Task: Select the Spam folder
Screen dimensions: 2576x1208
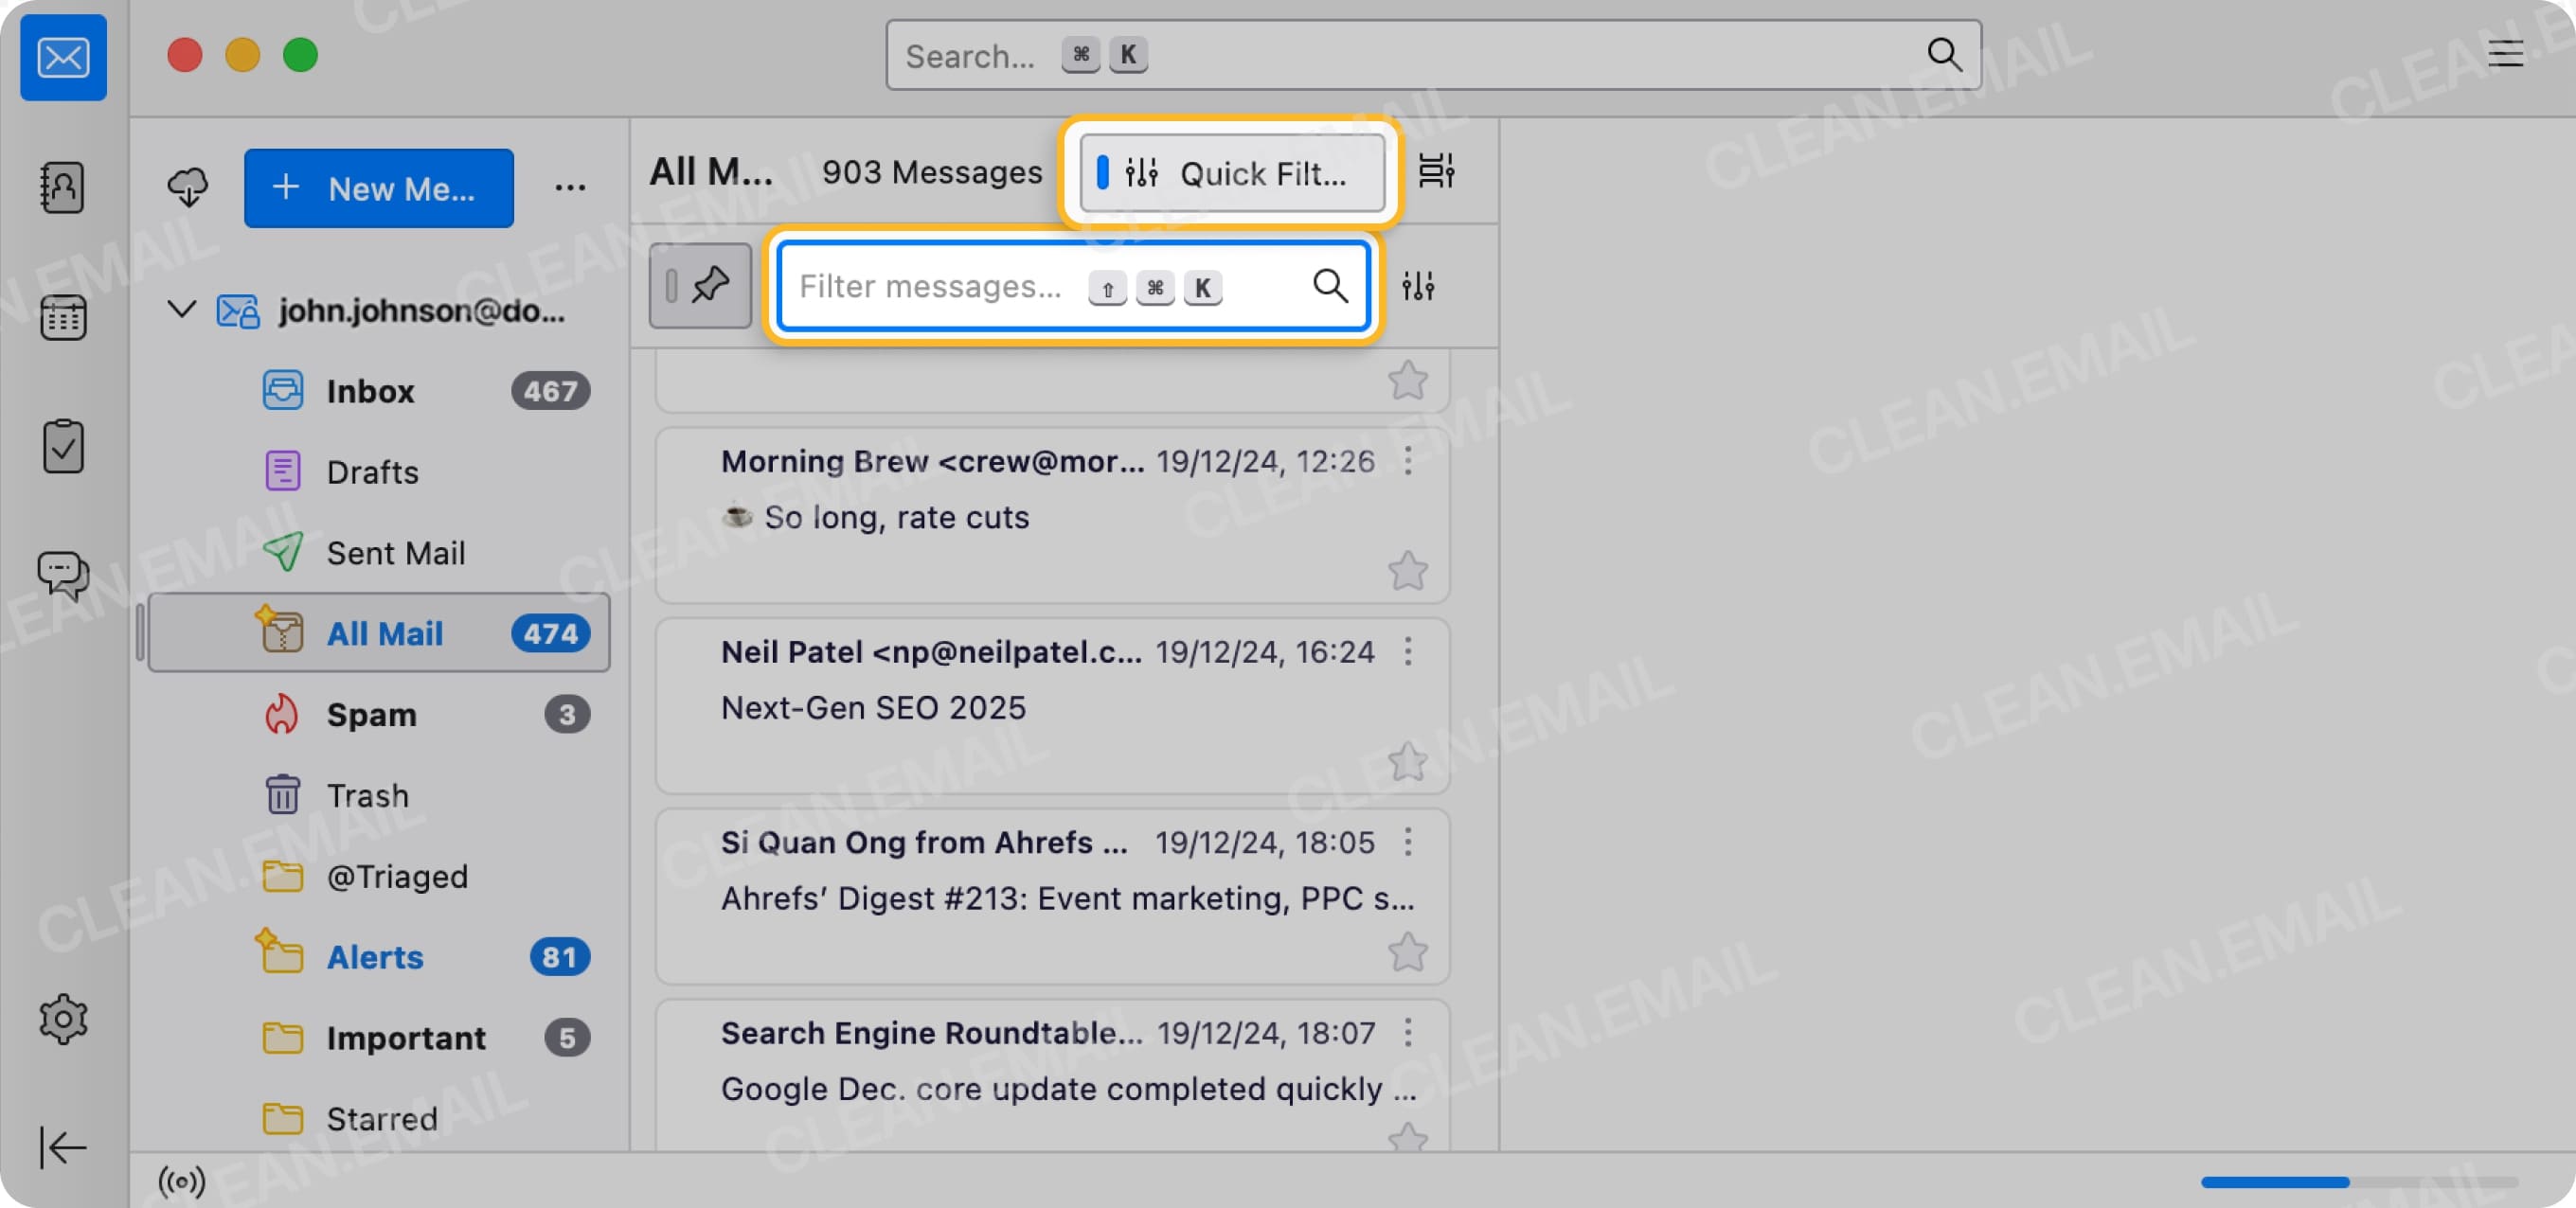Action: pos(372,714)
